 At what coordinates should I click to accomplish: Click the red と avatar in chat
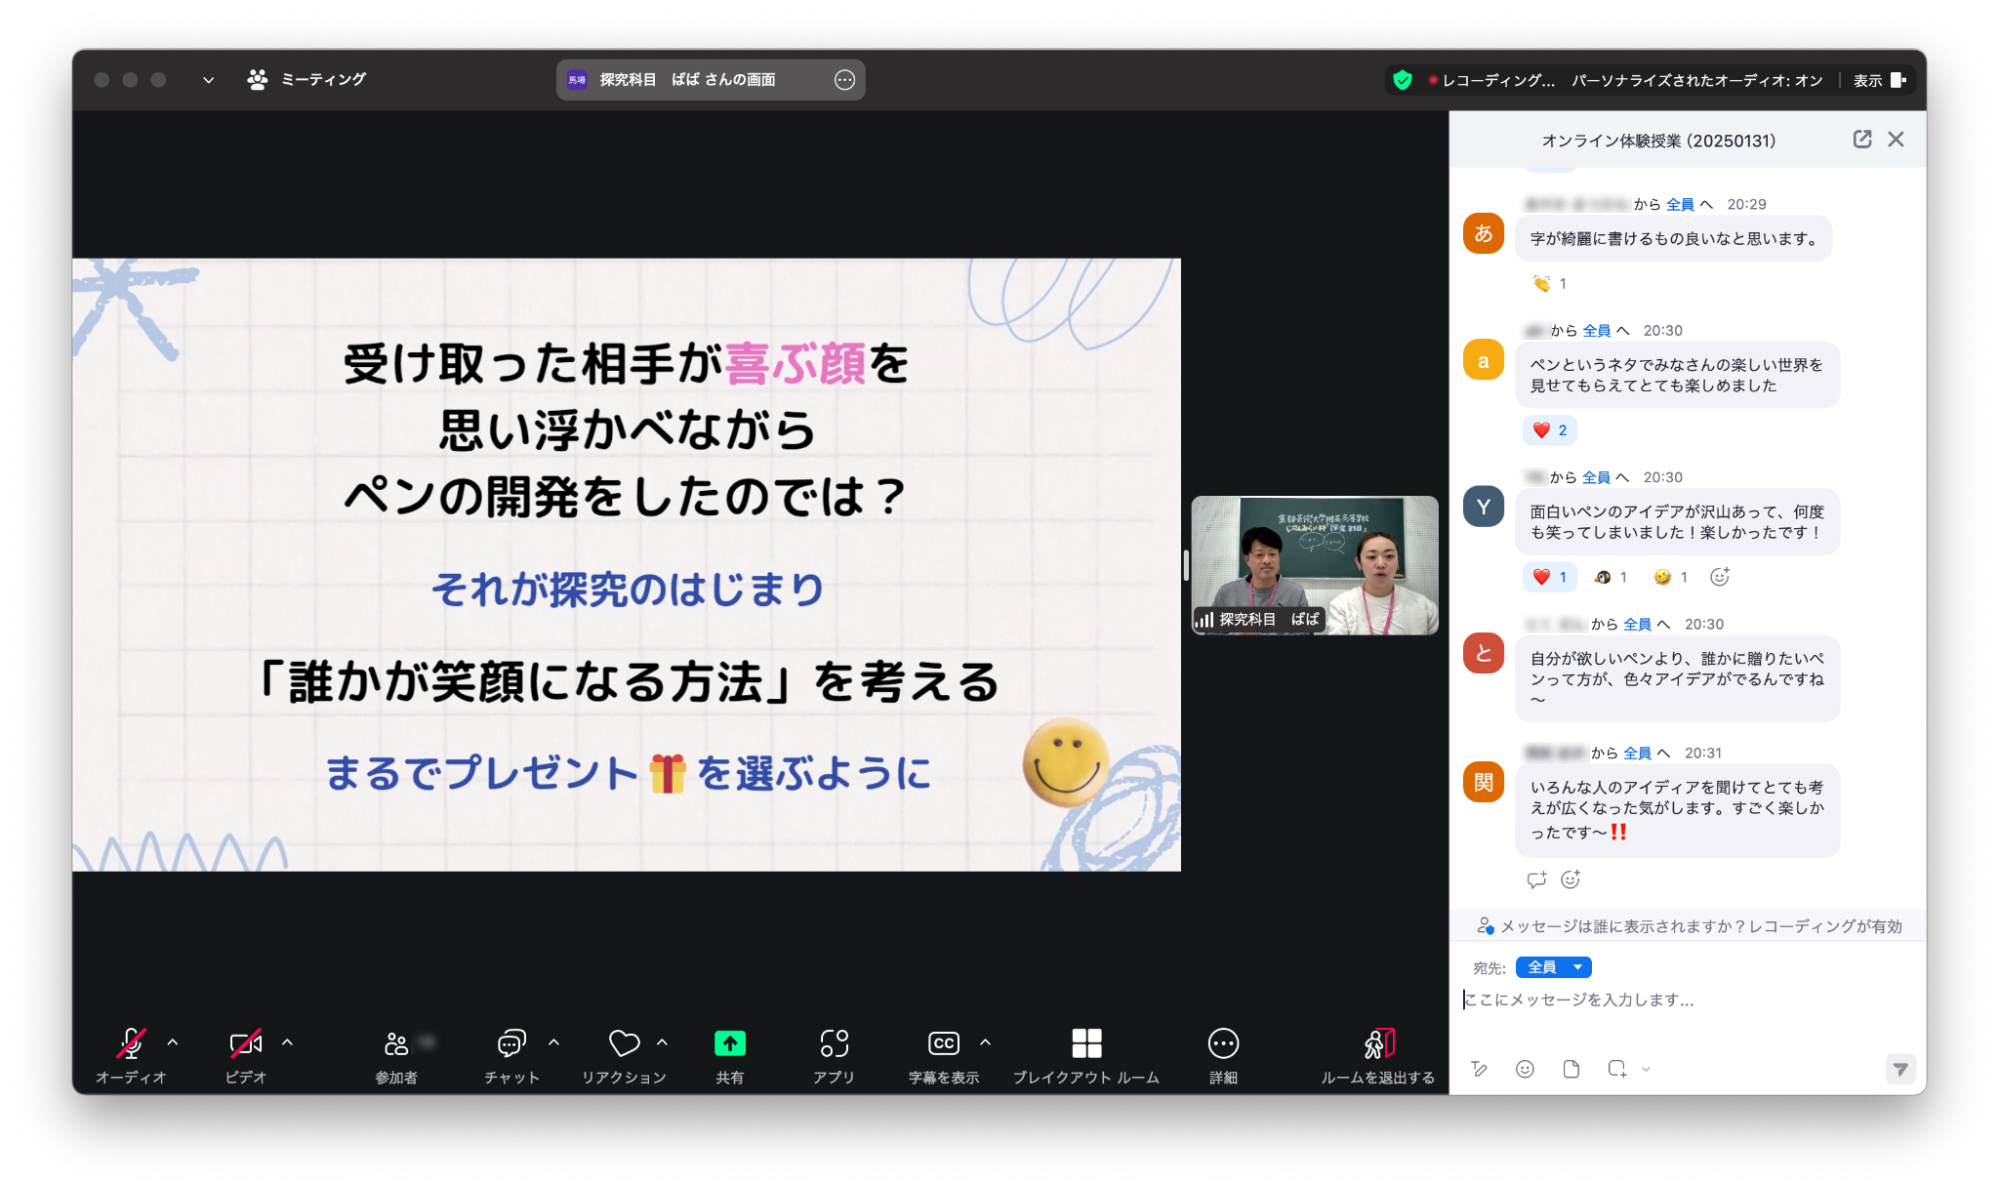point(1484,654)
